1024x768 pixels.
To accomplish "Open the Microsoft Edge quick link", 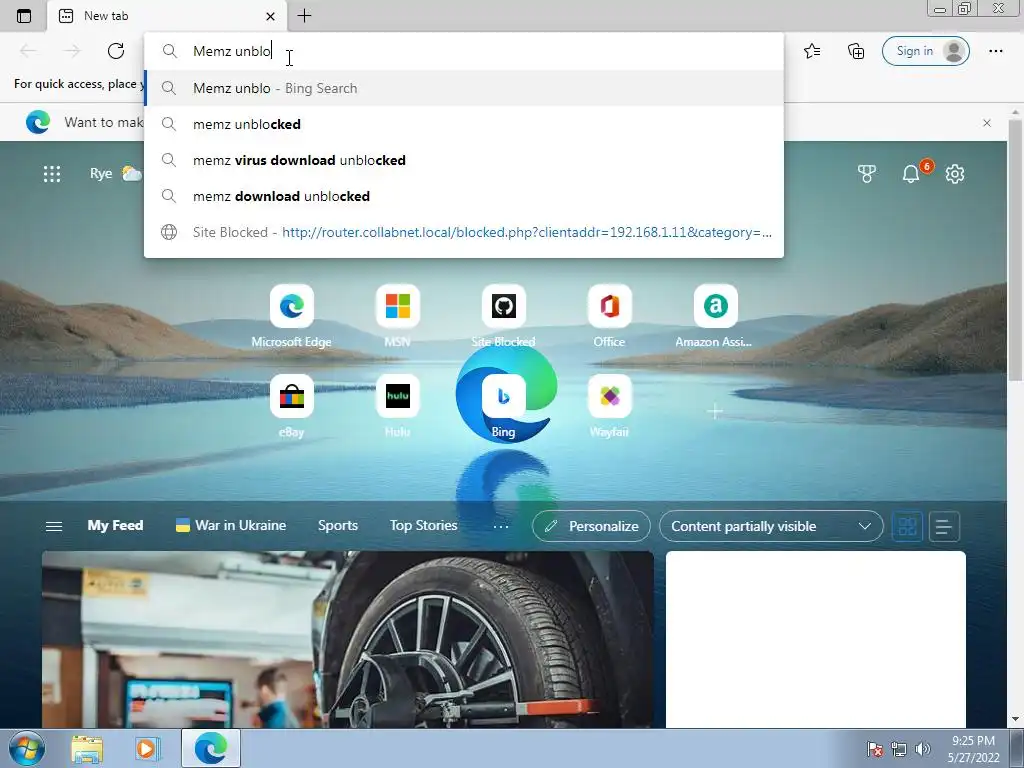I will click(291, 316).
